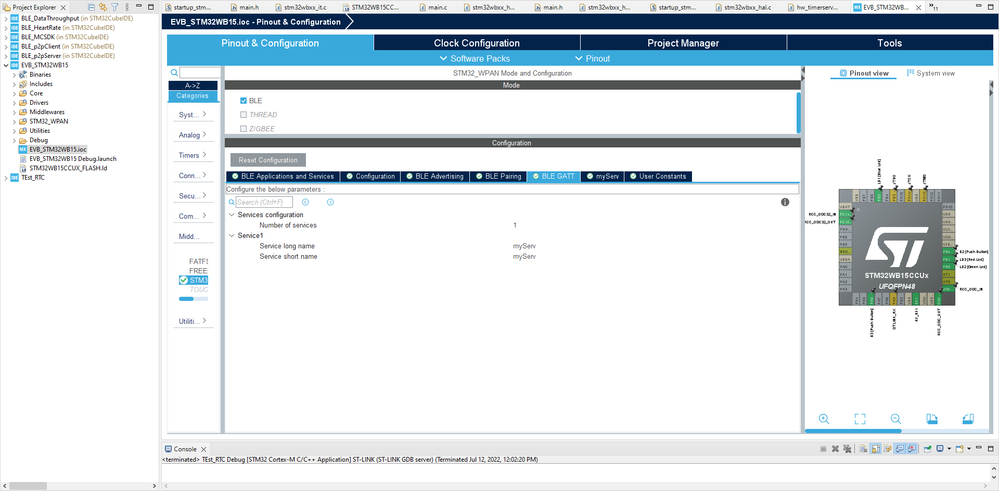The height and width of the screenshot is (491, 999).
Task: Select A->Z sorting toggle
Action: [x=193, y=85]
